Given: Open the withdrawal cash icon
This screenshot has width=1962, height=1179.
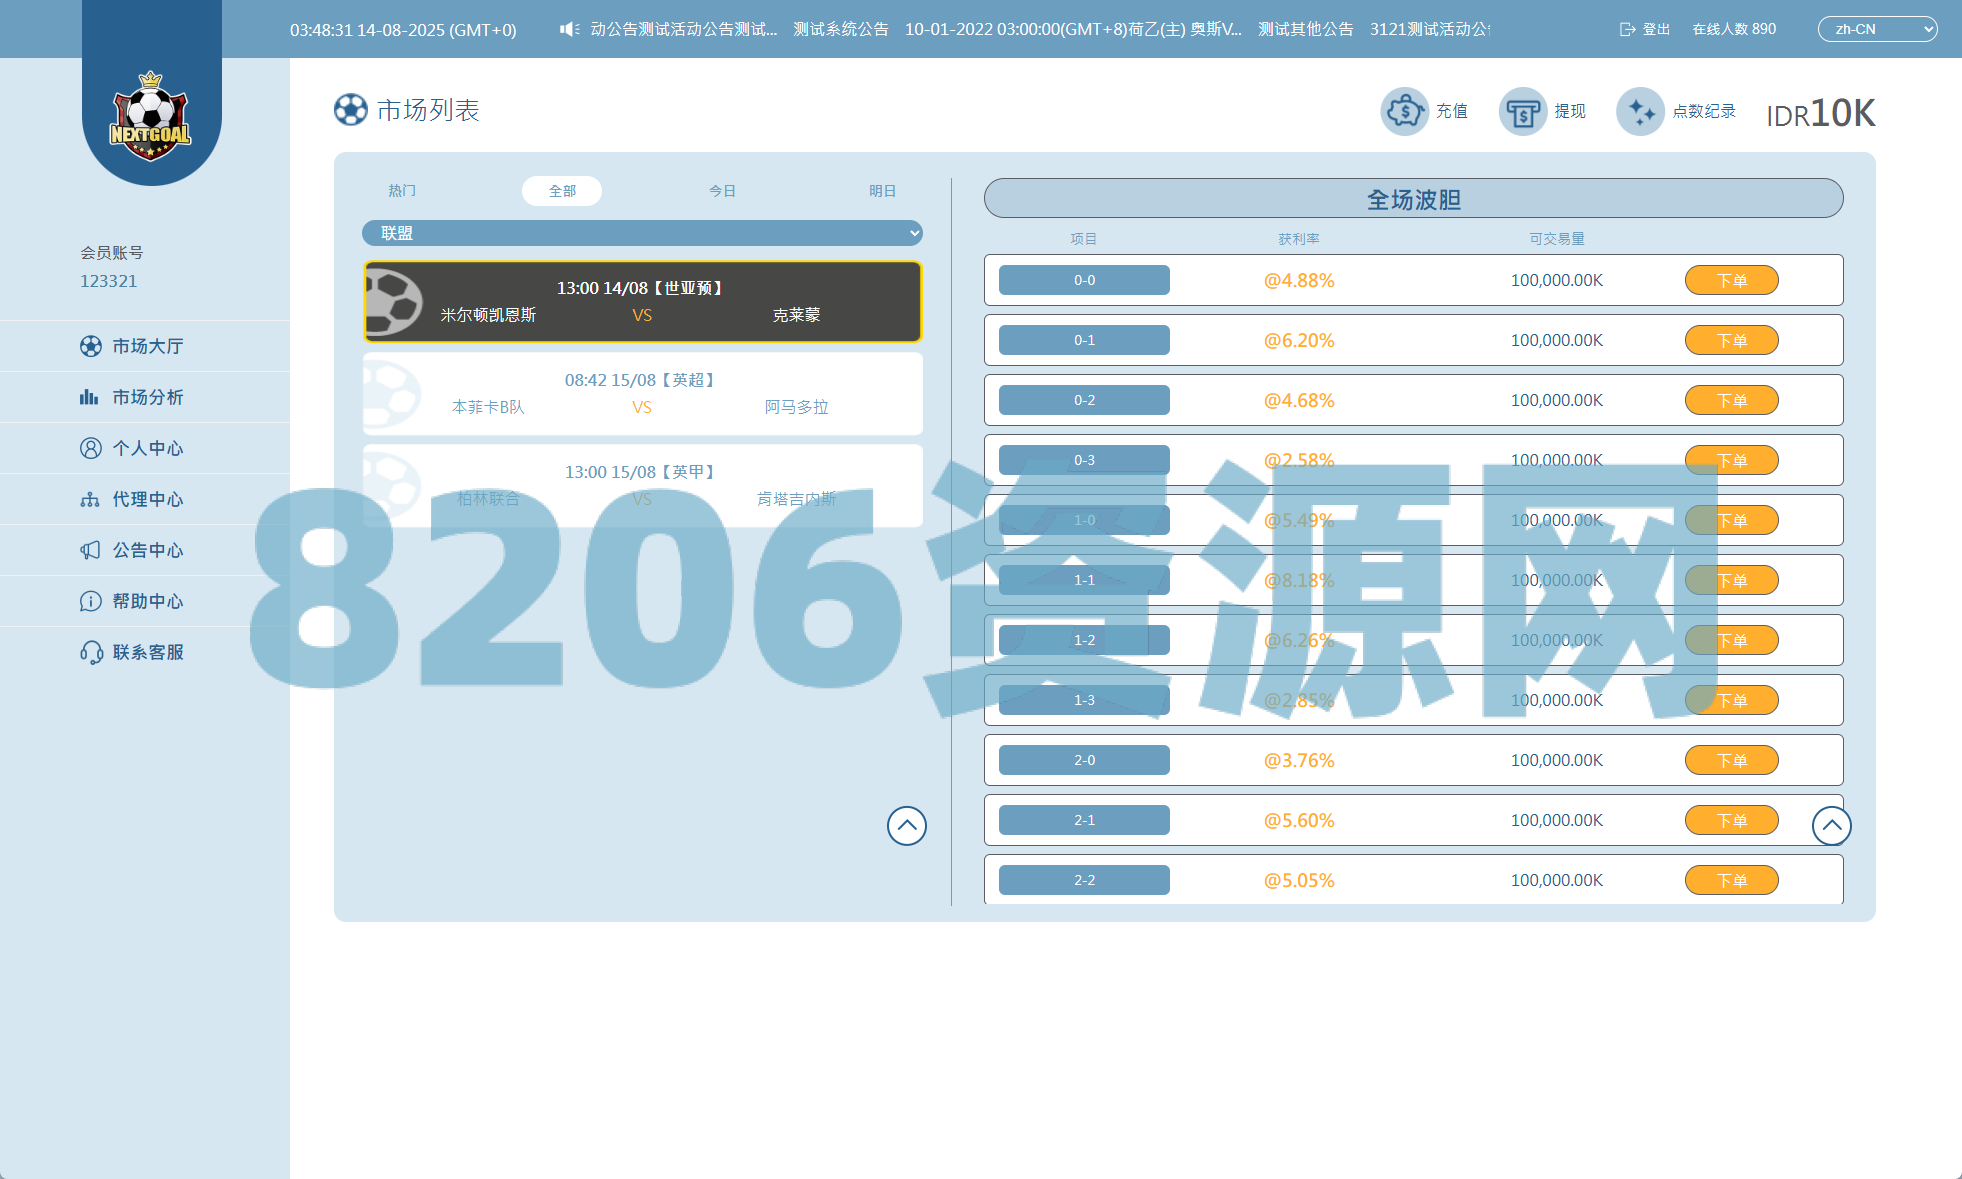Looking at the screenshot, I should click(1523, 111).
